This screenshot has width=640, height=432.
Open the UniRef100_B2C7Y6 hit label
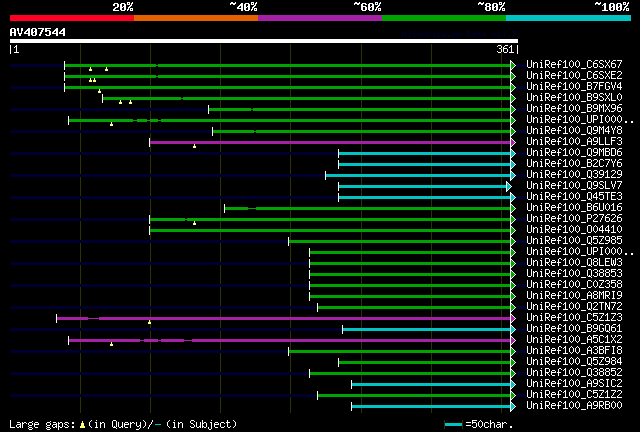(574, 164)
